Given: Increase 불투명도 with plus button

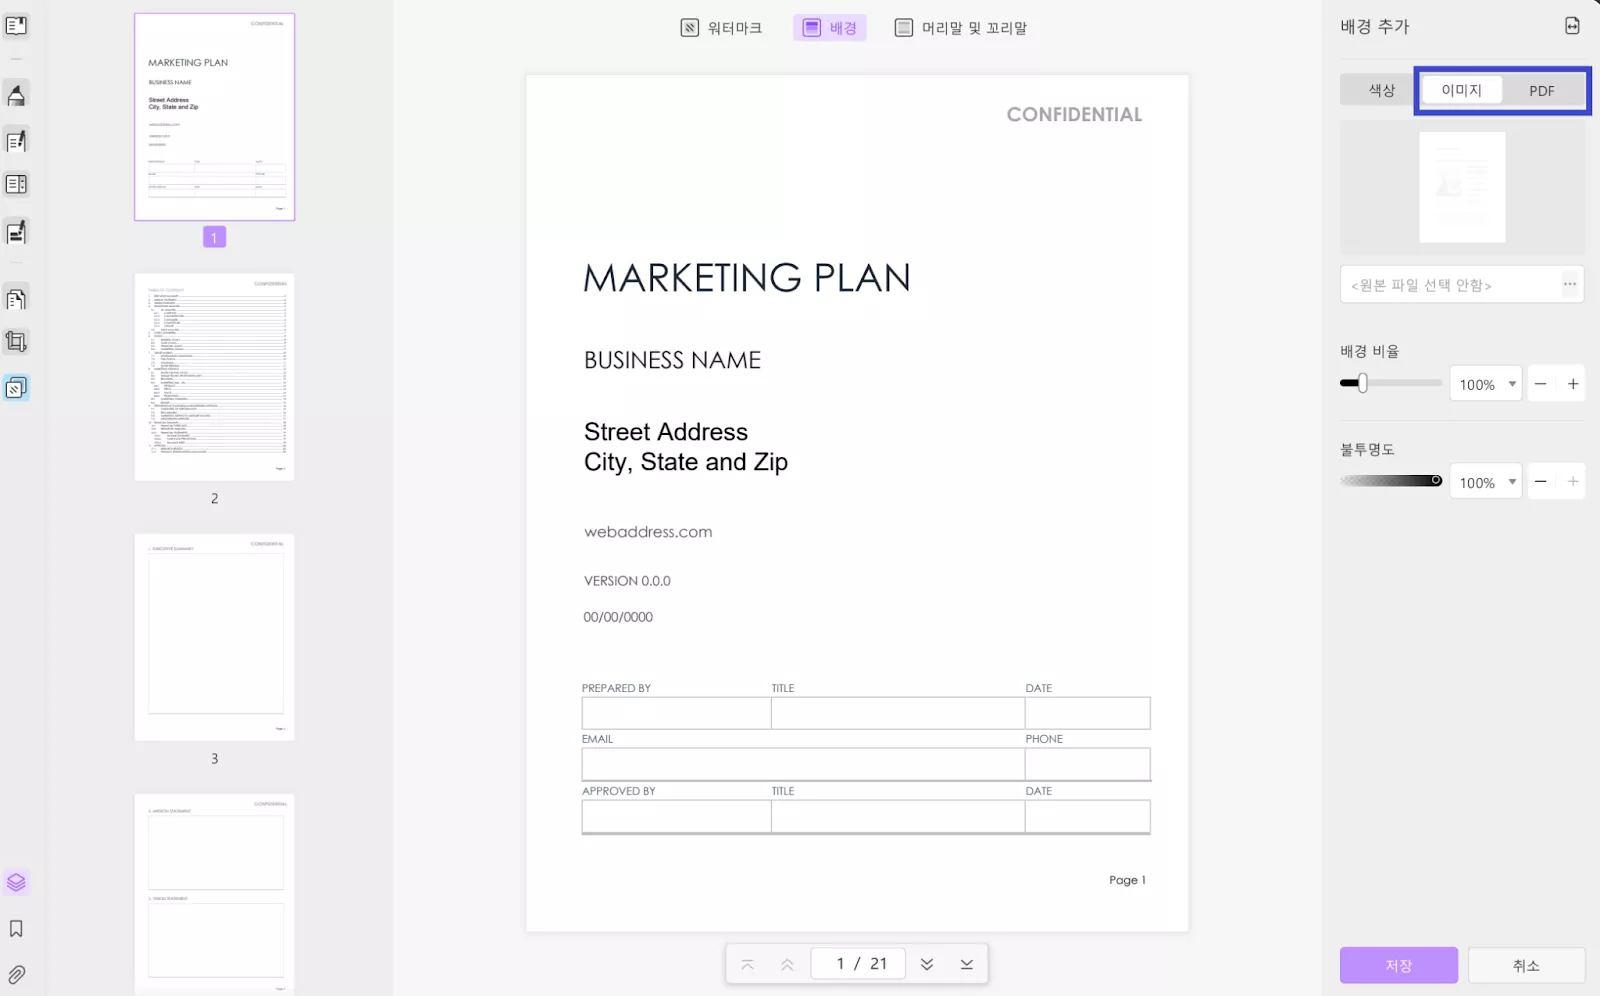Looking at the screenshot, I should tap(1573, 482).
